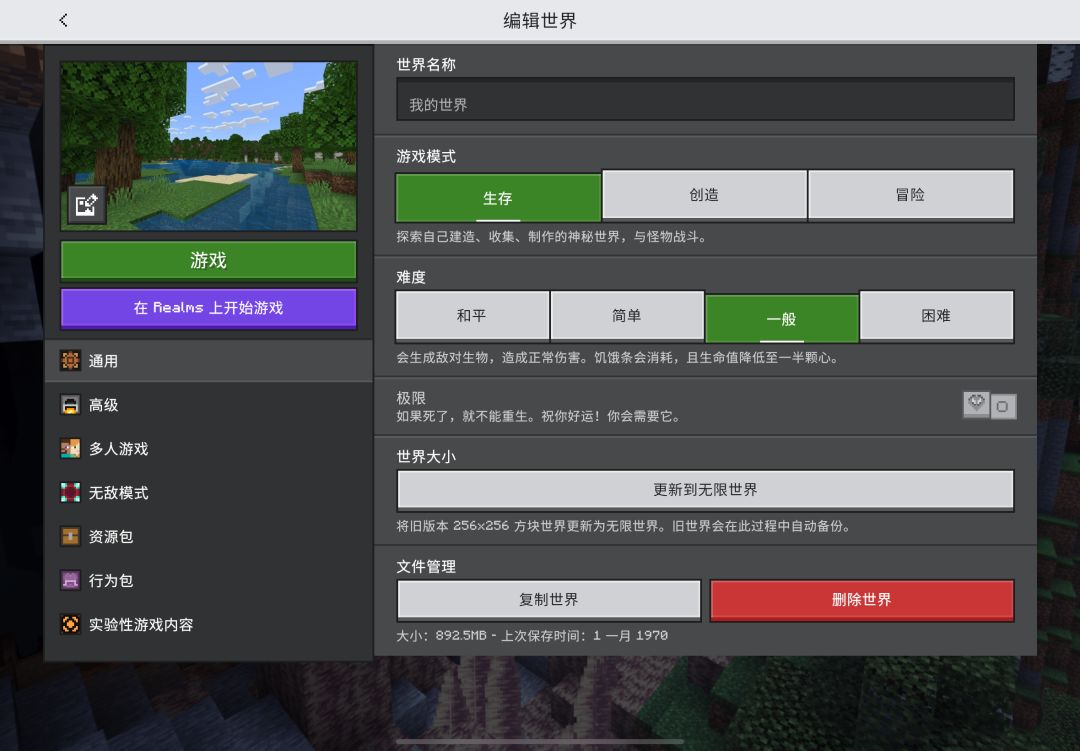Viewport: 1080px width, 751px height.
Task: Click the 行为包 behavior pack icon
Action: (70, 580)
